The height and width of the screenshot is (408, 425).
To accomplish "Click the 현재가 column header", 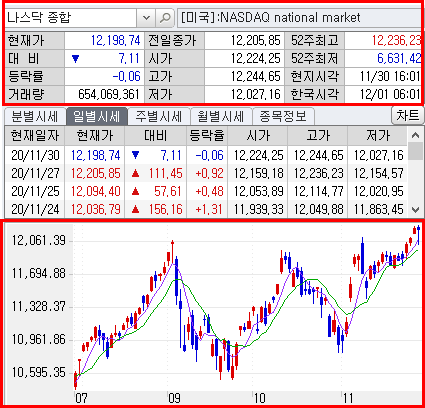I will pyautogui.click(x=95, y=136).
